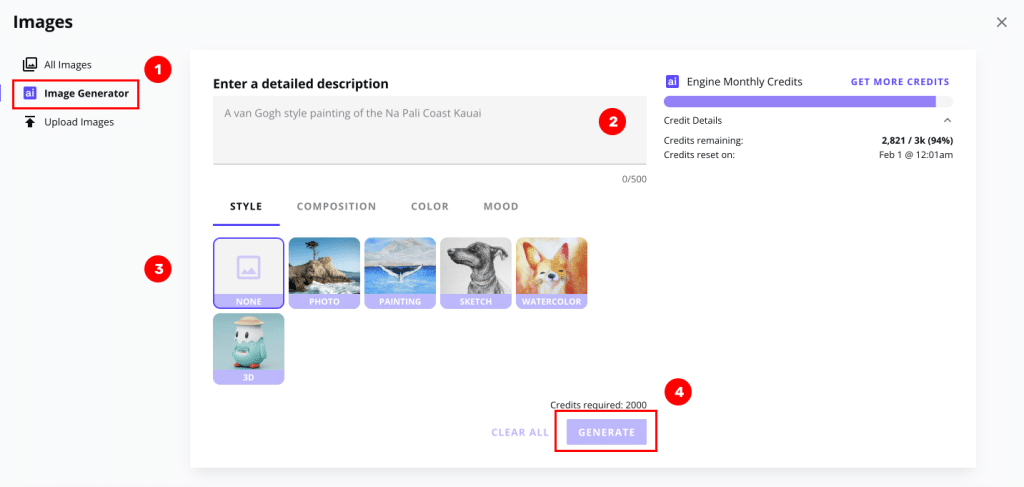1024x487 pixels.
Task: Switch to the Style tab
Action: (x=246, y=207)
